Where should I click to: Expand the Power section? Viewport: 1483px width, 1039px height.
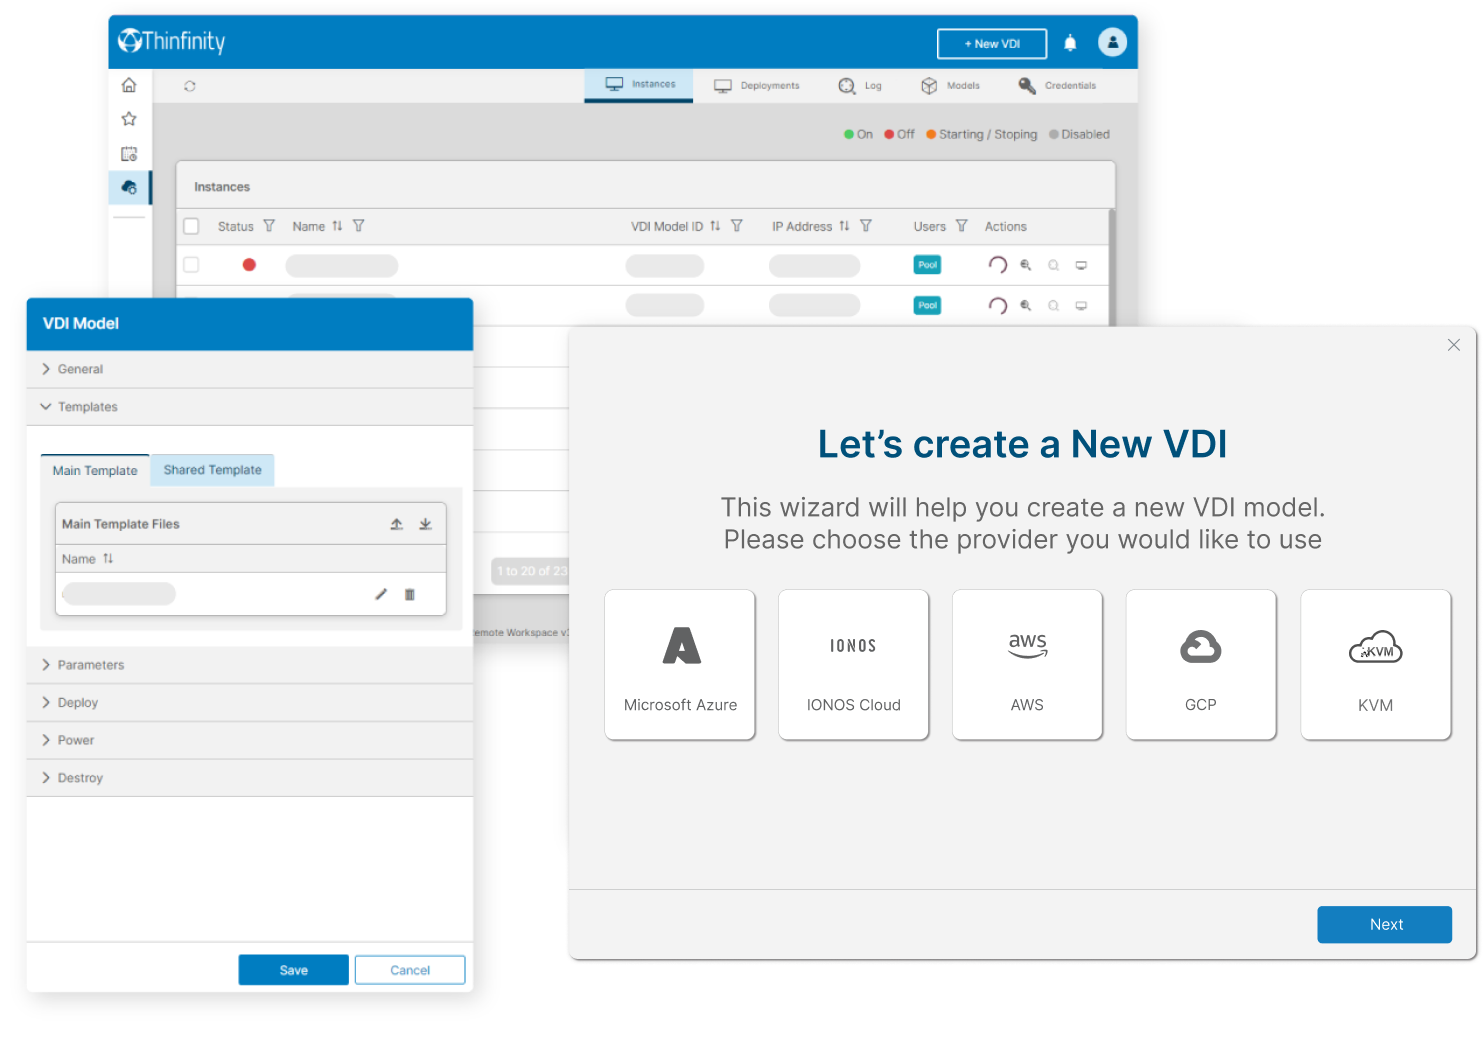coord(250,740)
